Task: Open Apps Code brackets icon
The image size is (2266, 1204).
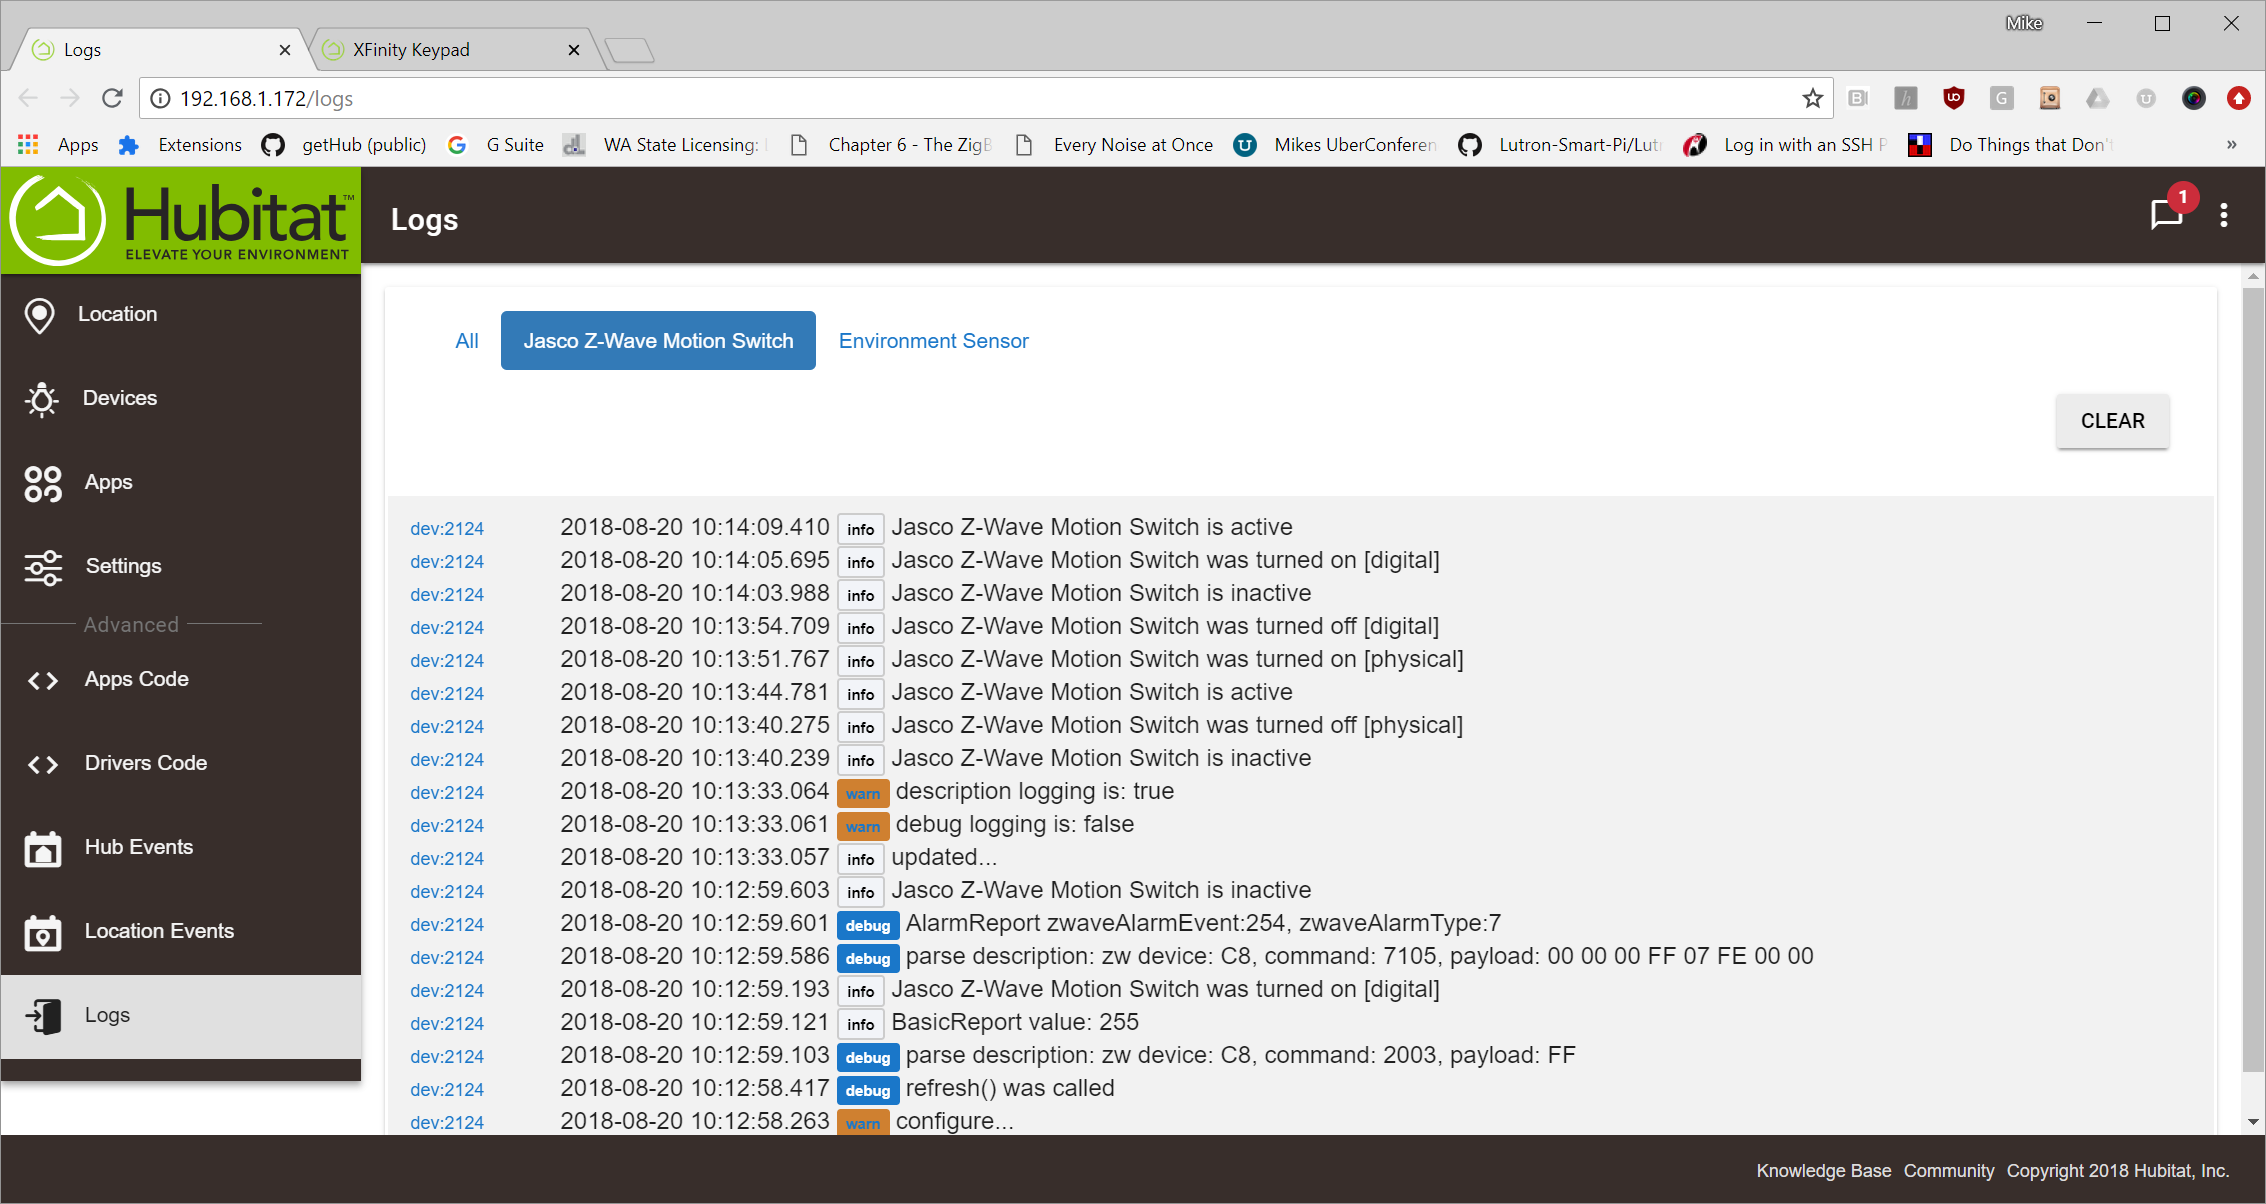Action: 43,680
